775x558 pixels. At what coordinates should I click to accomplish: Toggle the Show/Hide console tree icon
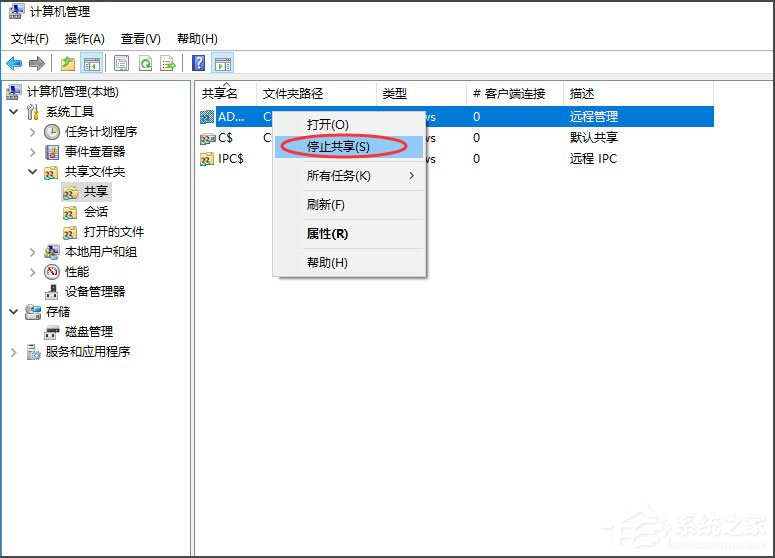(91, 63)
